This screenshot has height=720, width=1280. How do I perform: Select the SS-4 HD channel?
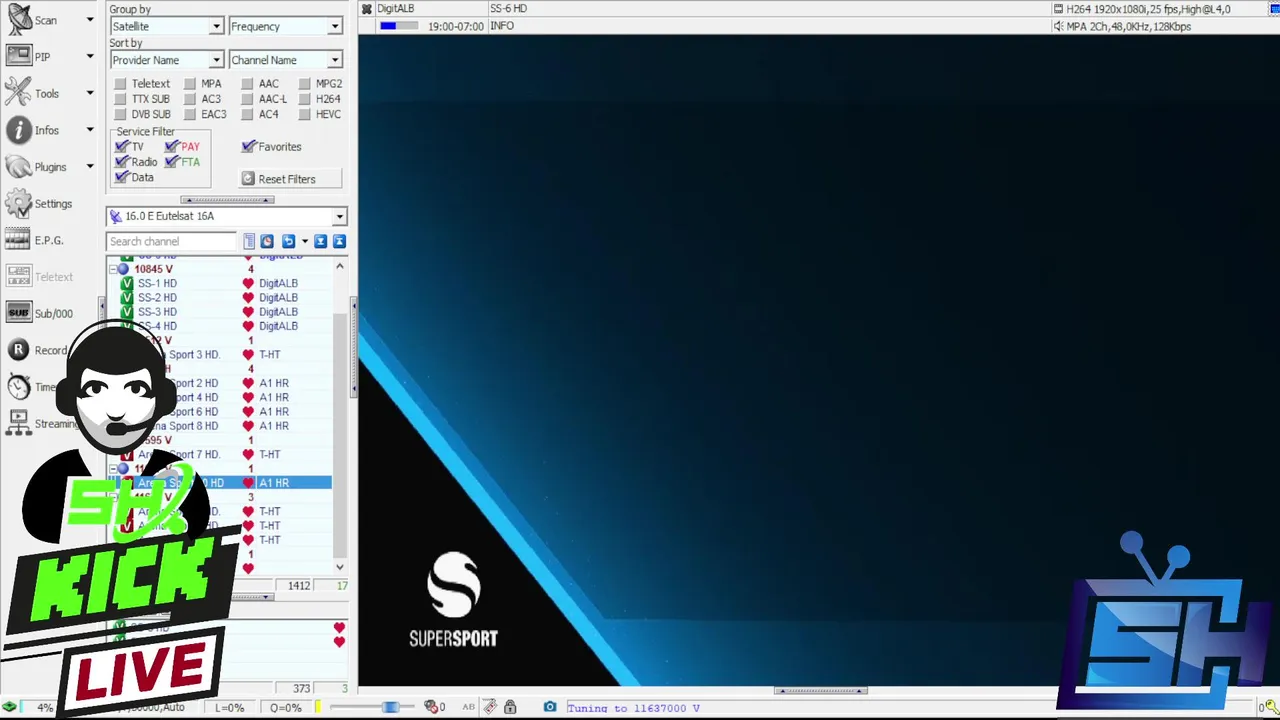(x=157, y=326)
